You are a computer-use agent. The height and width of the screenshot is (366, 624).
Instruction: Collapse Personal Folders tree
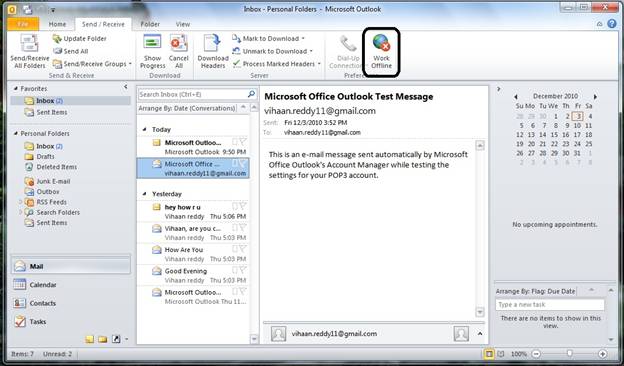(16, 134)
